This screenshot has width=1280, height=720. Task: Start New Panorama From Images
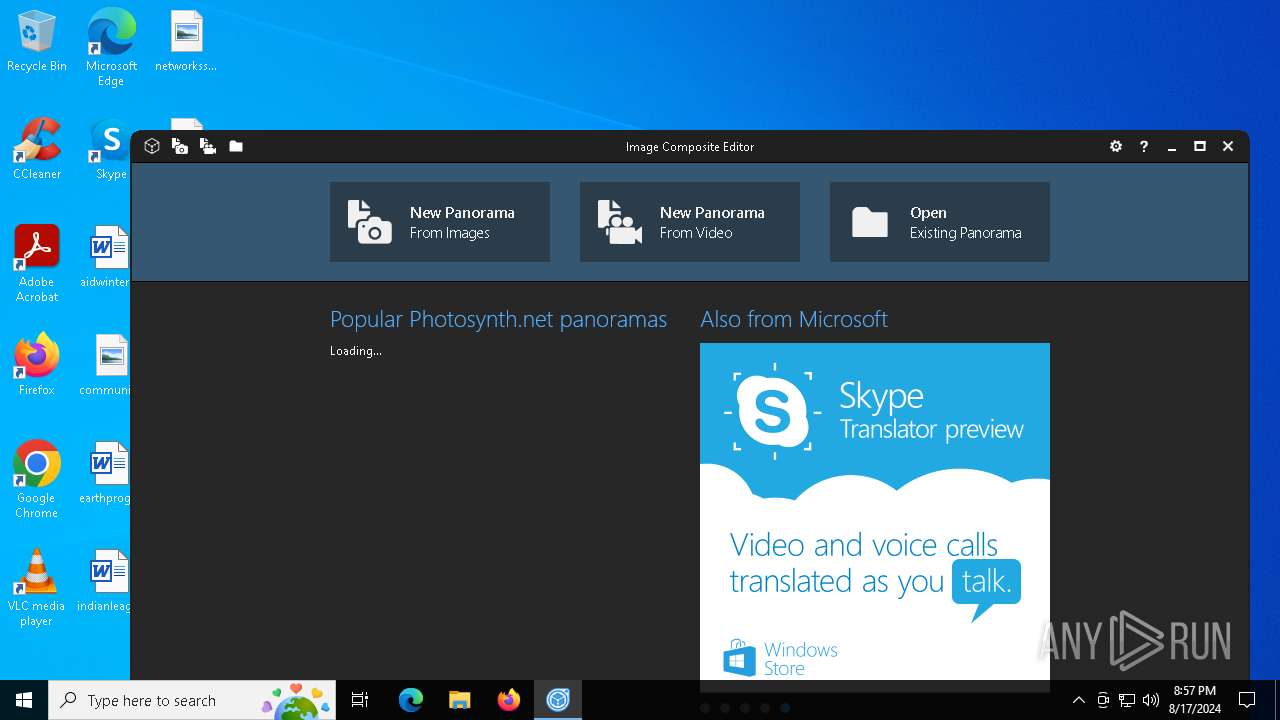(440, 222)
